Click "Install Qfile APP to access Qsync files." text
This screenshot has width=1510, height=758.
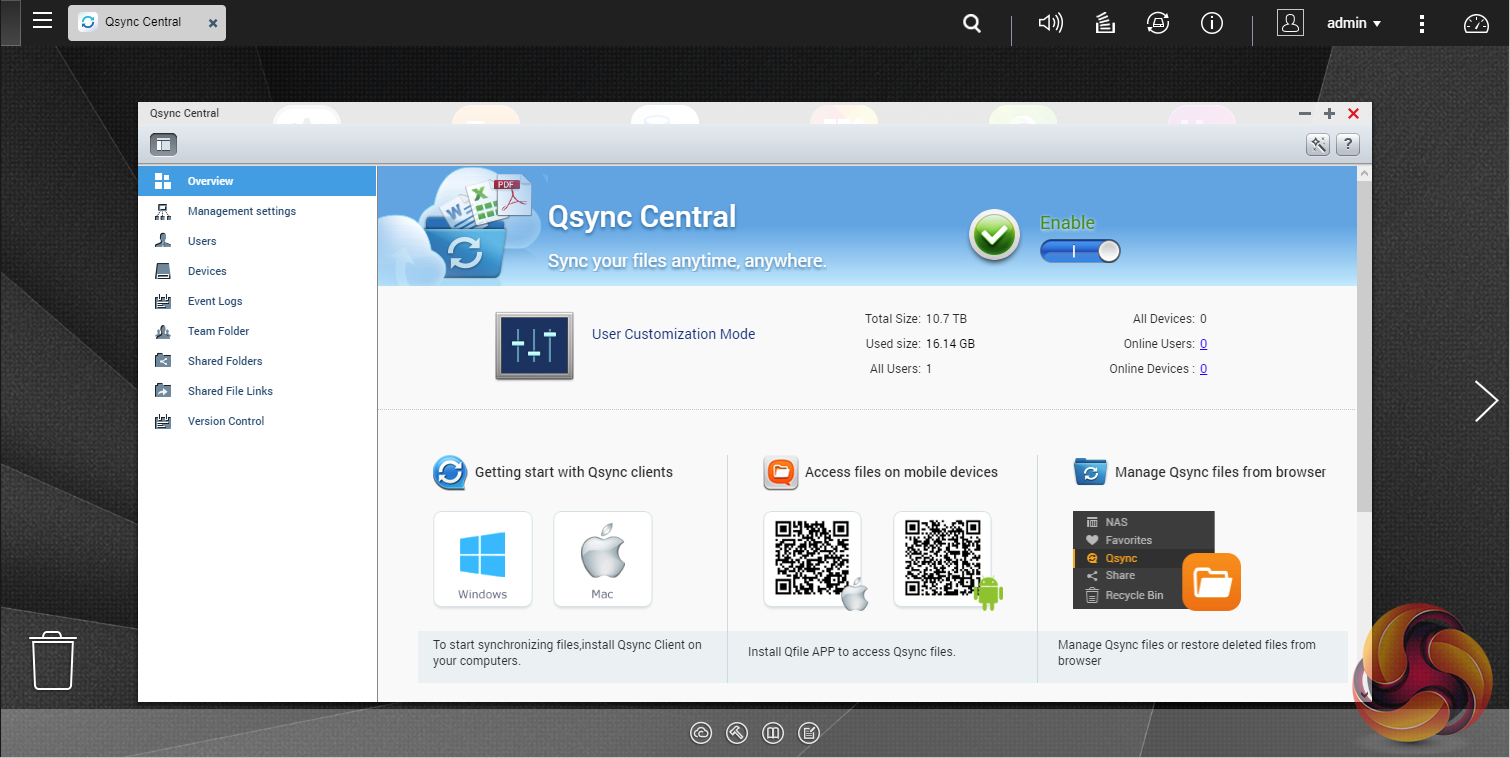[x=852, y=652]
